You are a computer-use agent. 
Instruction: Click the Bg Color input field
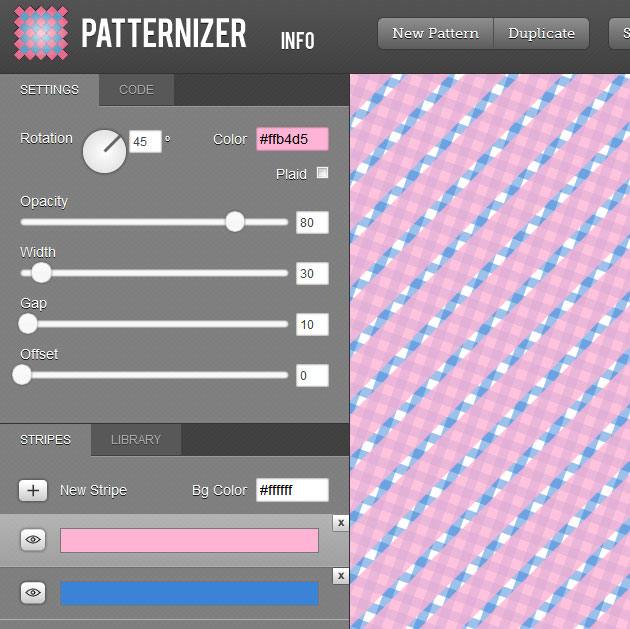click(292, 490)
